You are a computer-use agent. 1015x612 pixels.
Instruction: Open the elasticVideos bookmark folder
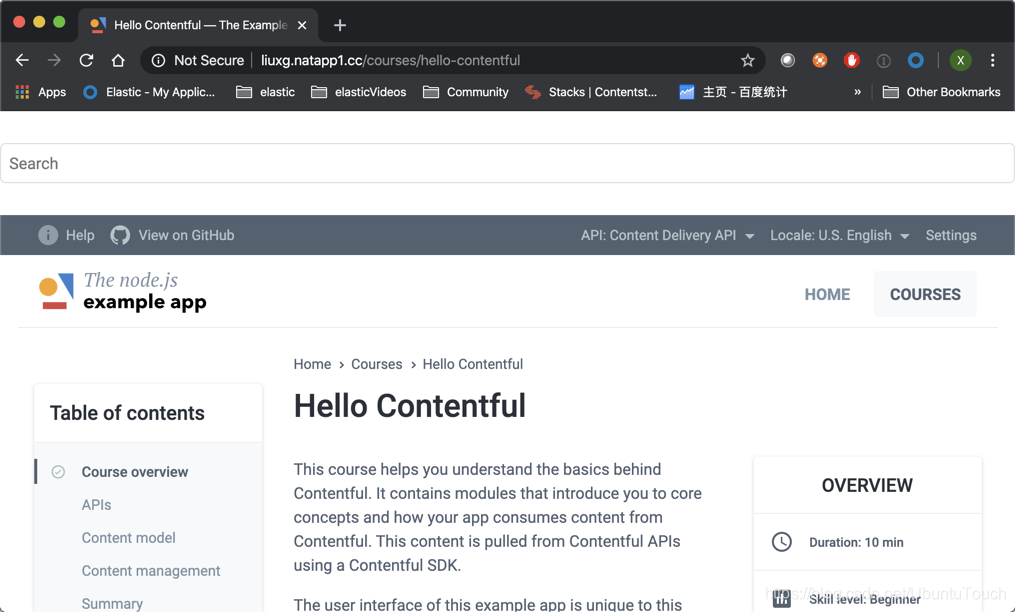[359, 92]
